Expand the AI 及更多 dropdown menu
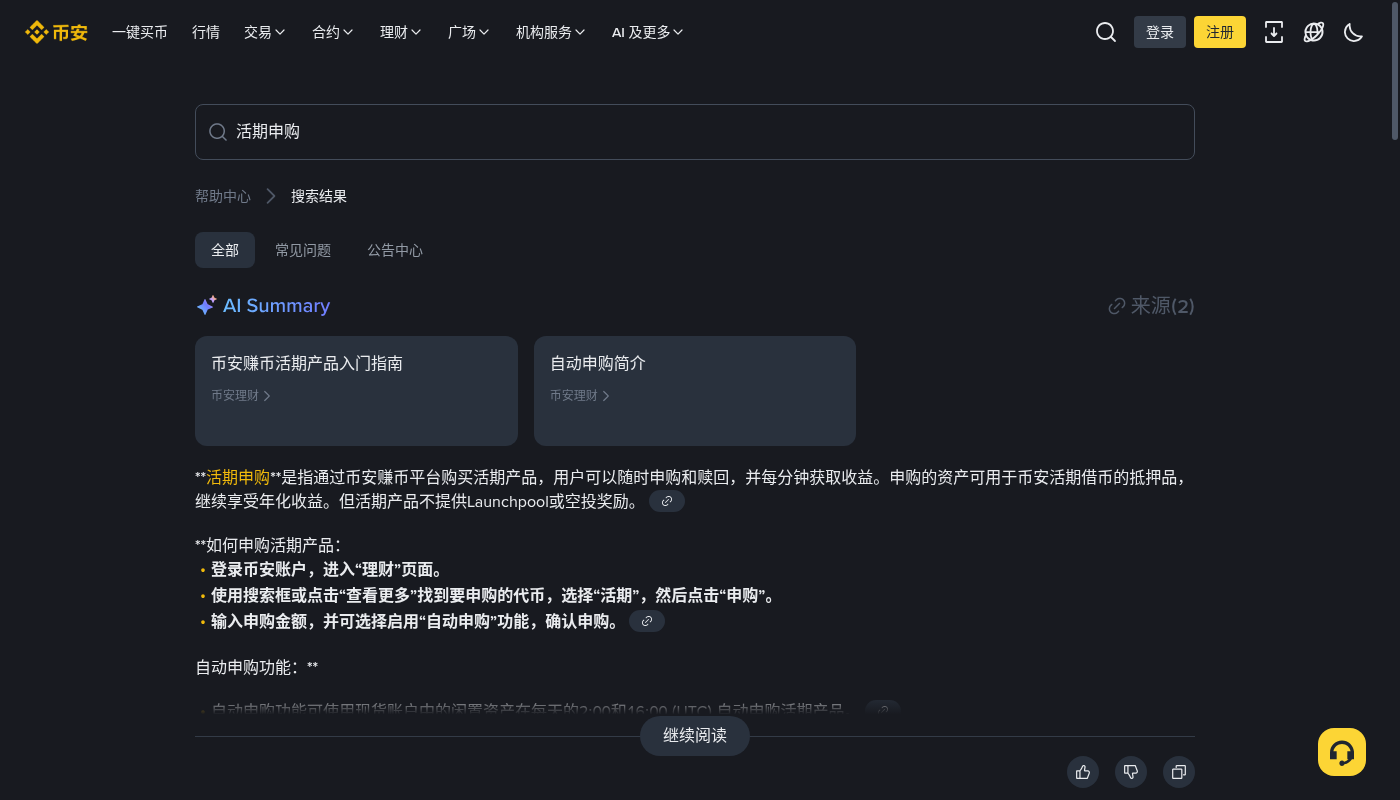The height and width of the screenshot is (800, 1400). pos(648,32)
